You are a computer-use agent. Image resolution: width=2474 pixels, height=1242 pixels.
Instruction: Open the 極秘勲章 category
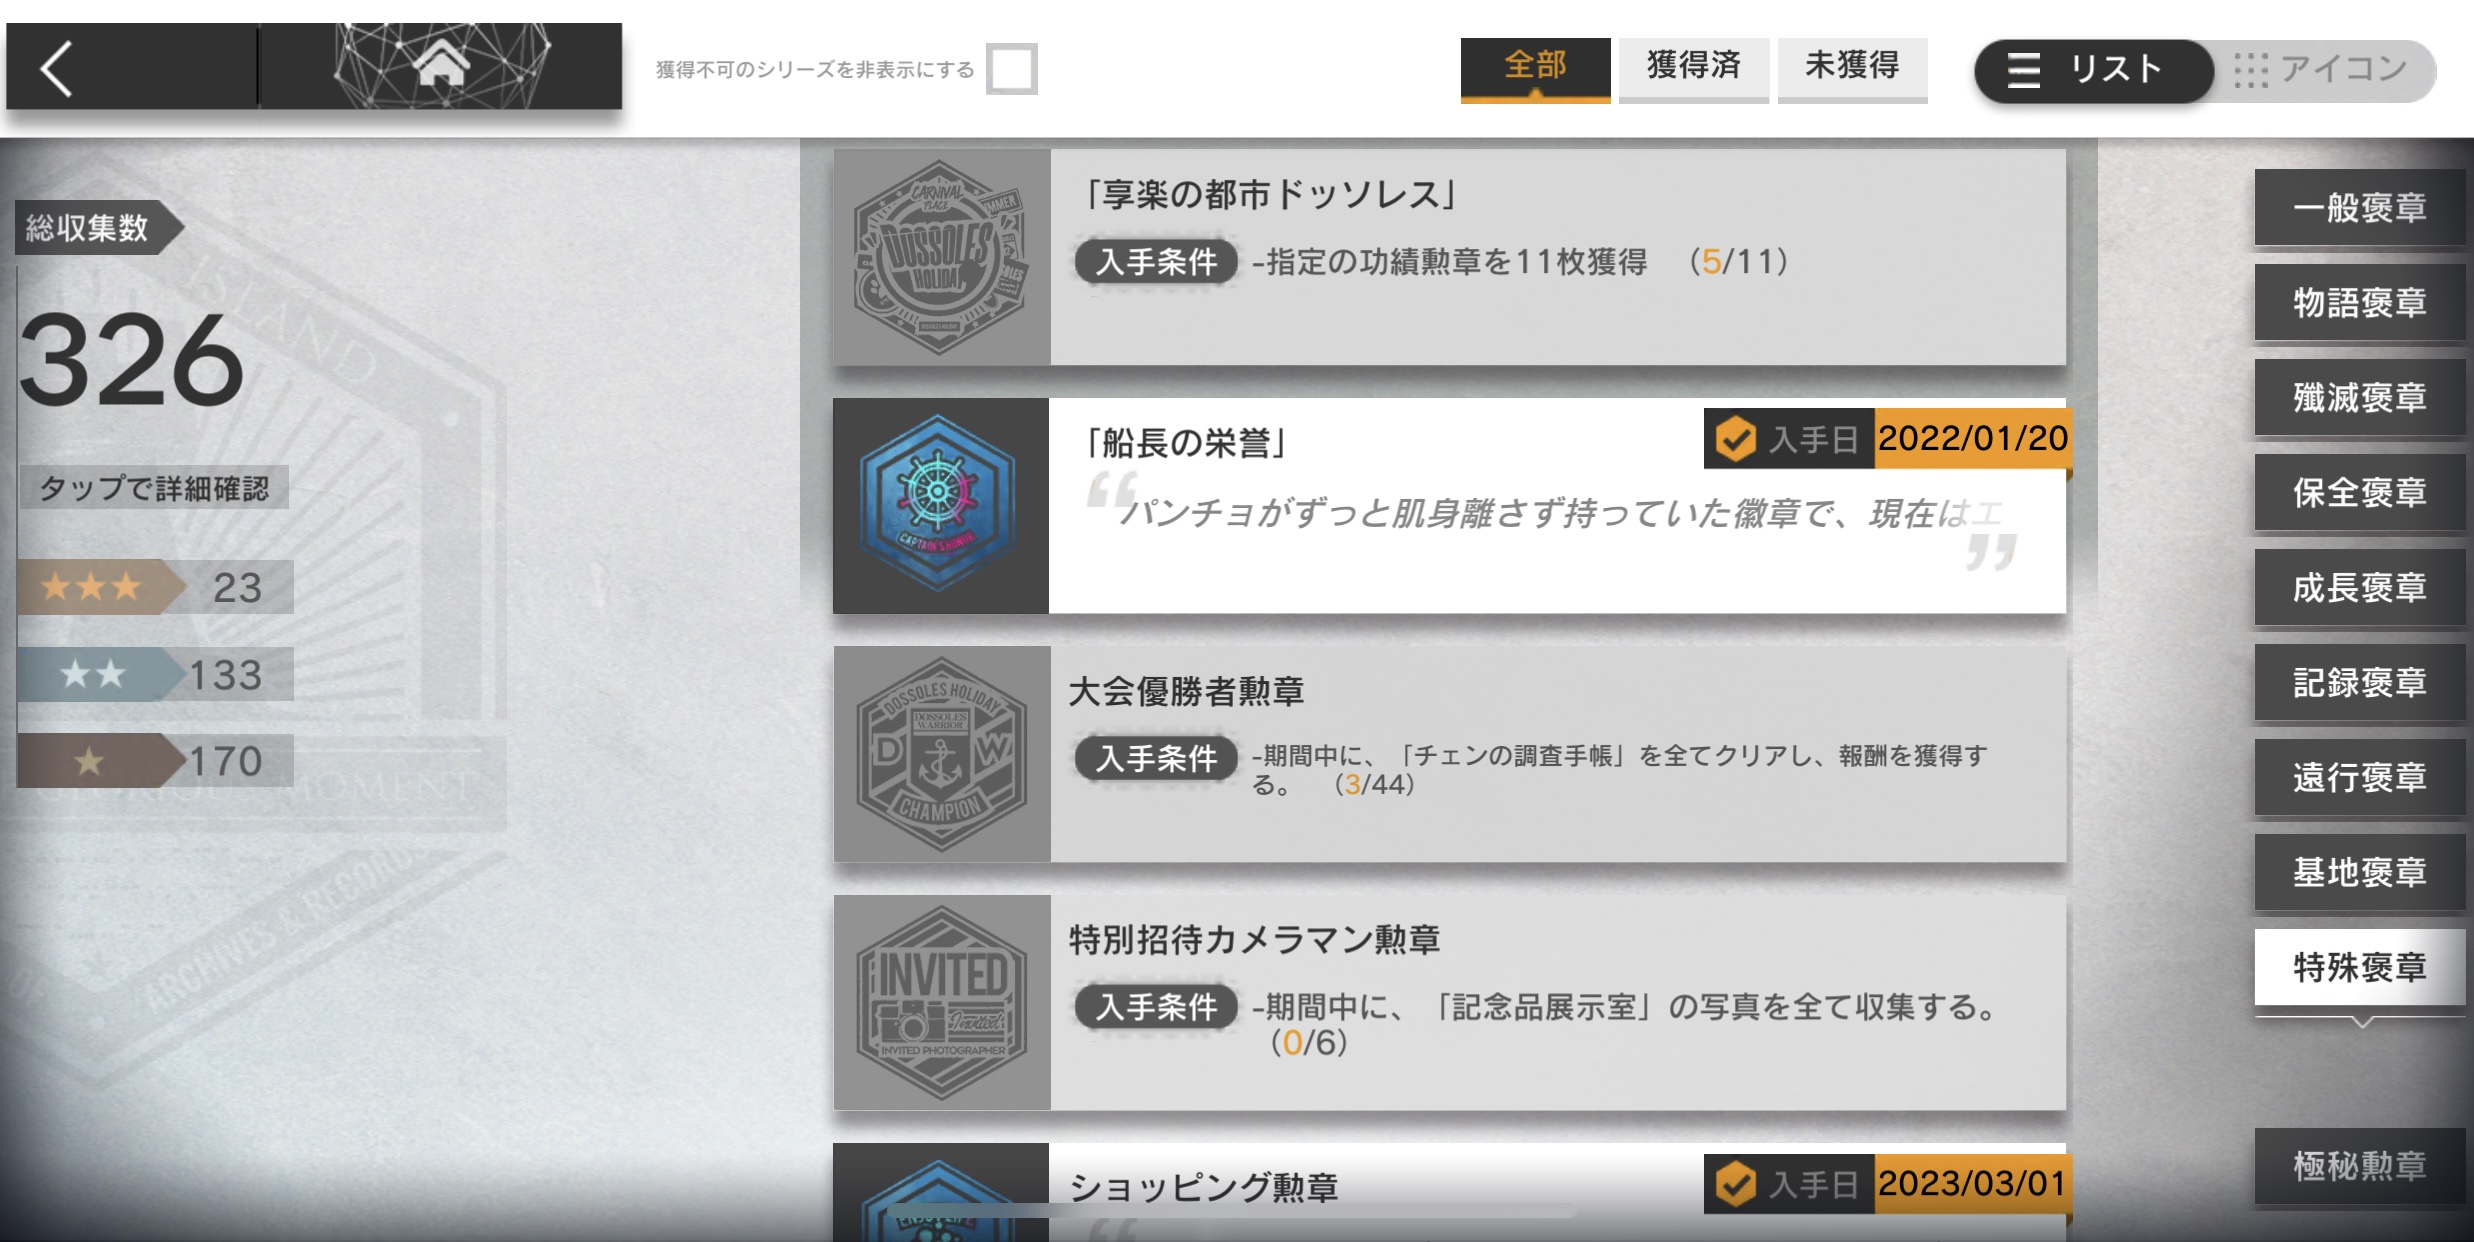click(x=2359, y=1166)
